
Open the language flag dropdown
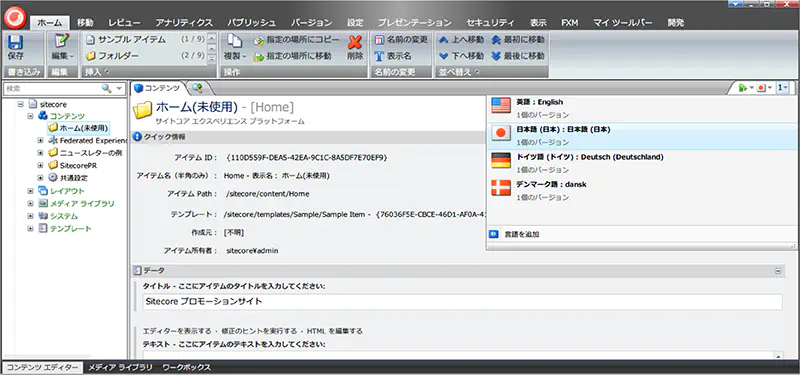pyautogui.click(x=765, y=88)
